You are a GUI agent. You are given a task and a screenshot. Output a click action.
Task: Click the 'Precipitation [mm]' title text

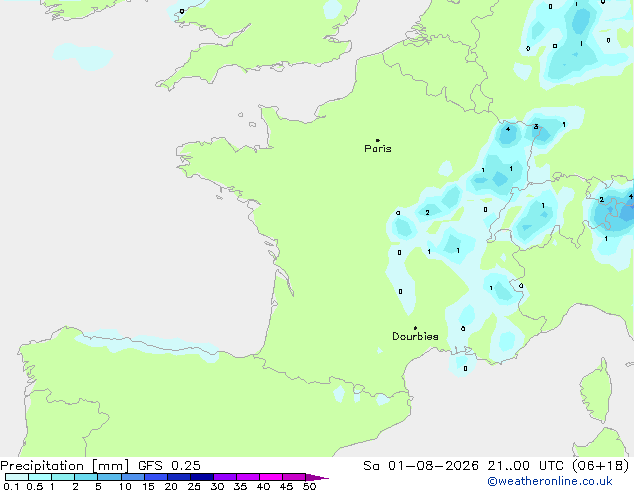pos(65,466)
